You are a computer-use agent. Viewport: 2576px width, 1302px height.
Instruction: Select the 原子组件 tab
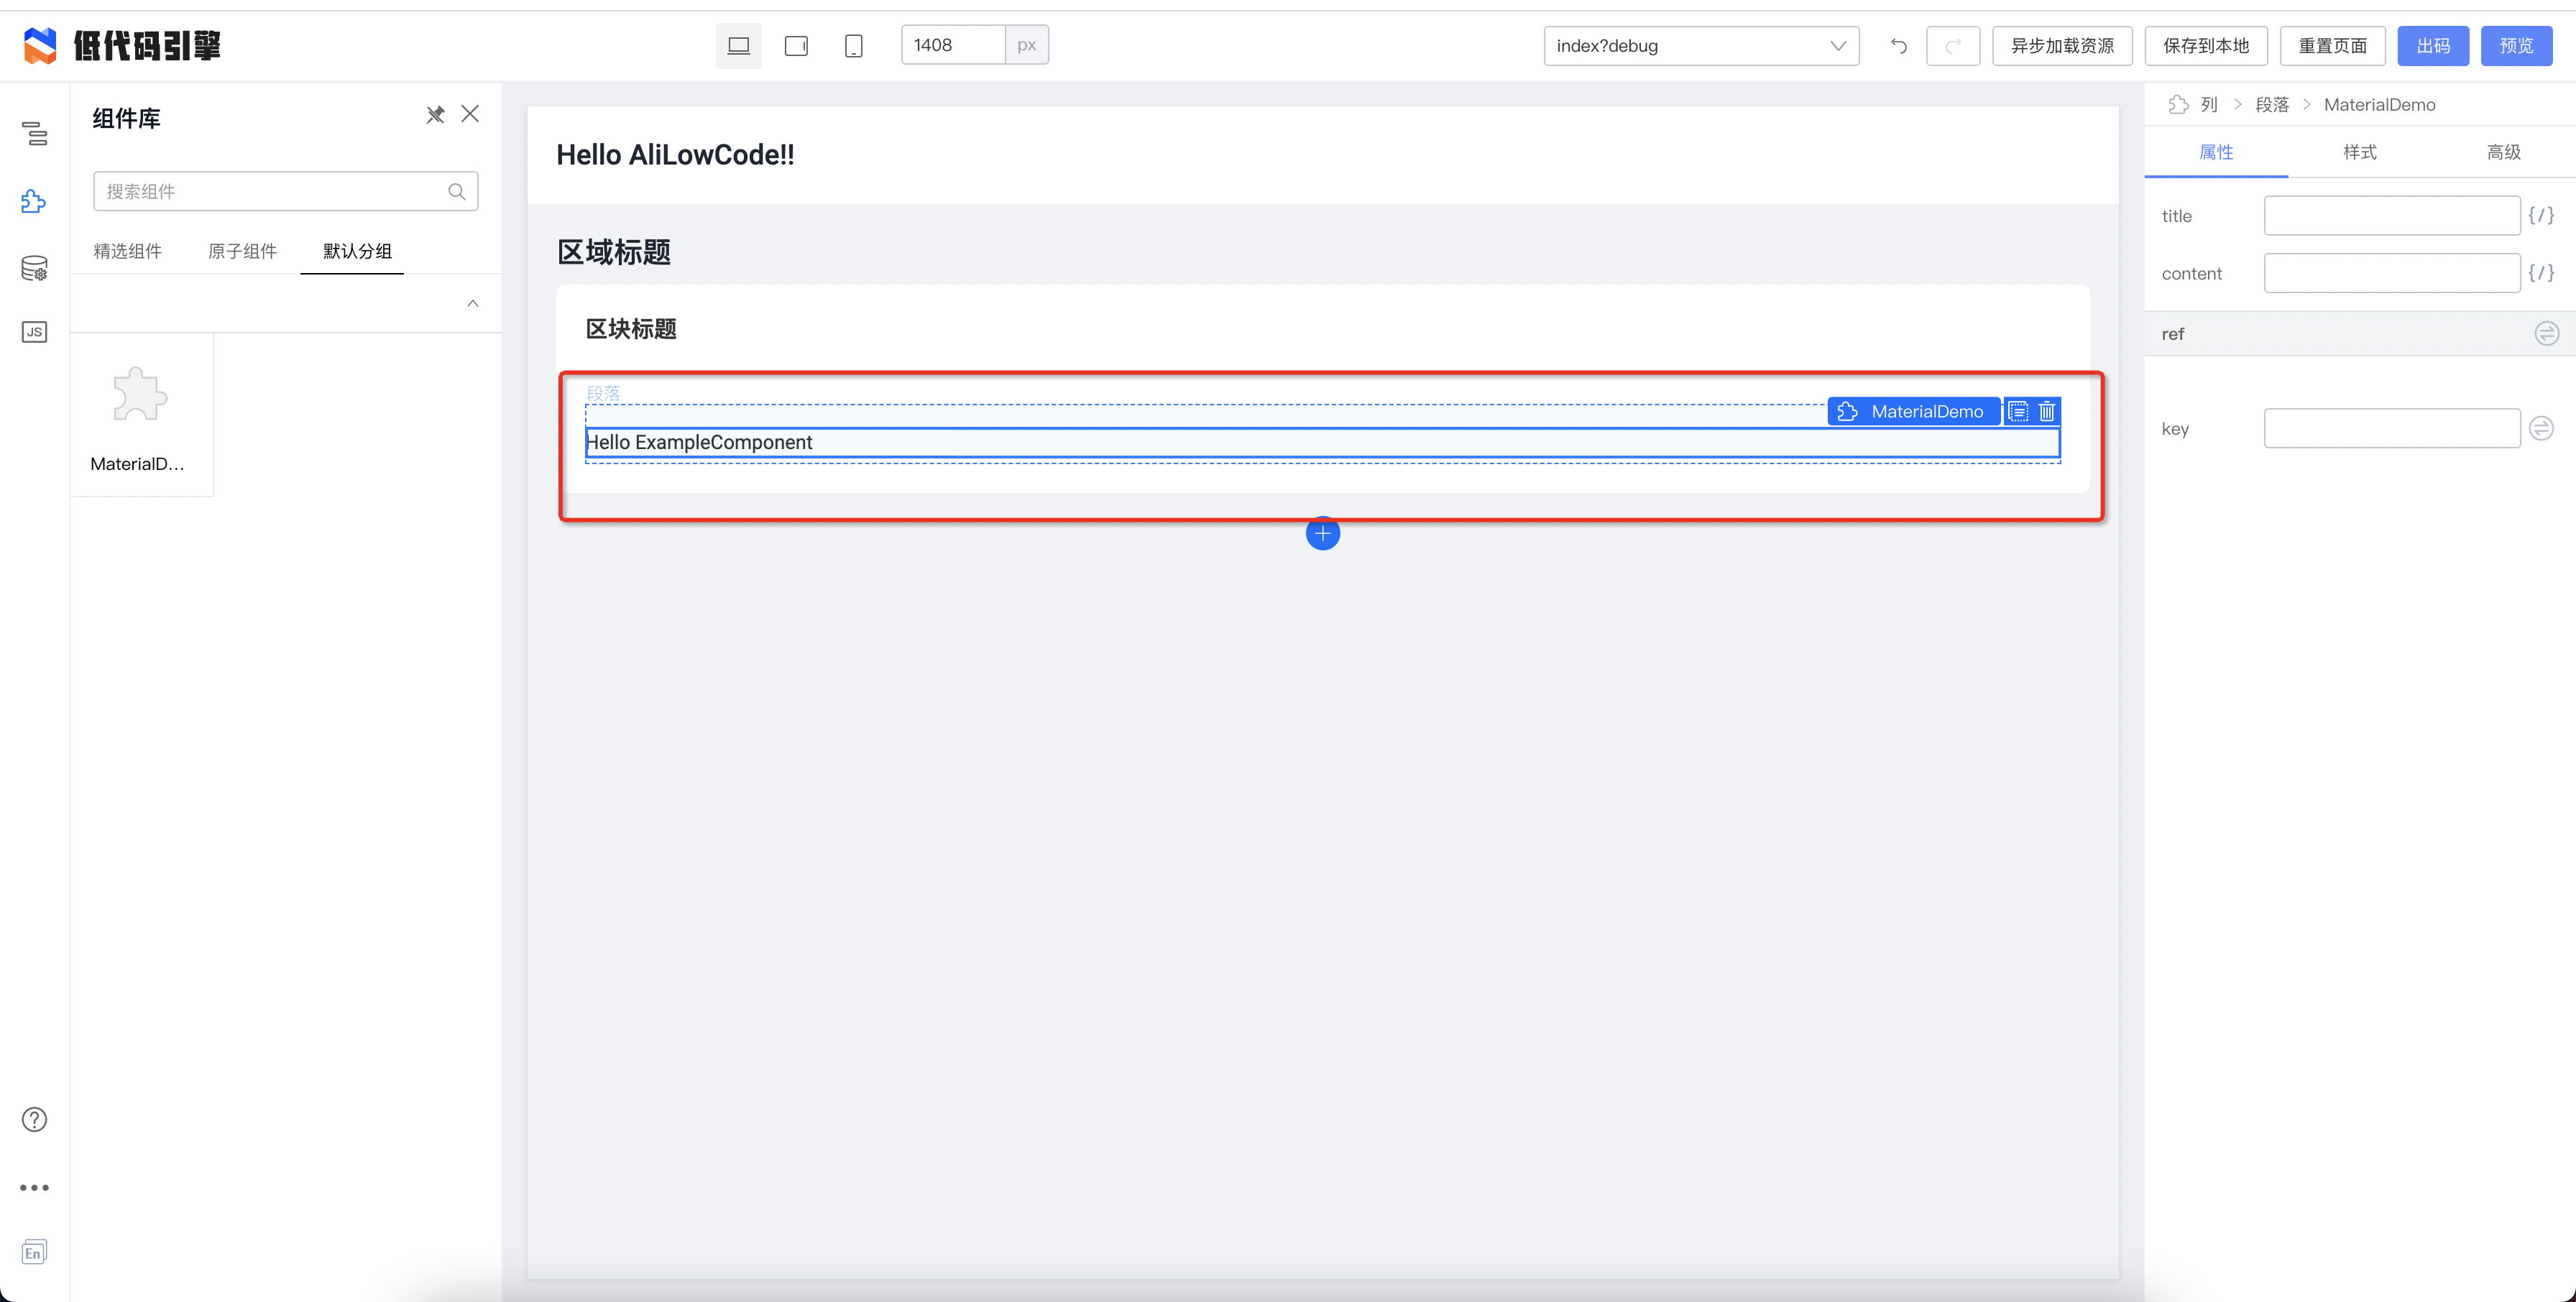pyautogui.click(x=242, y=251)
